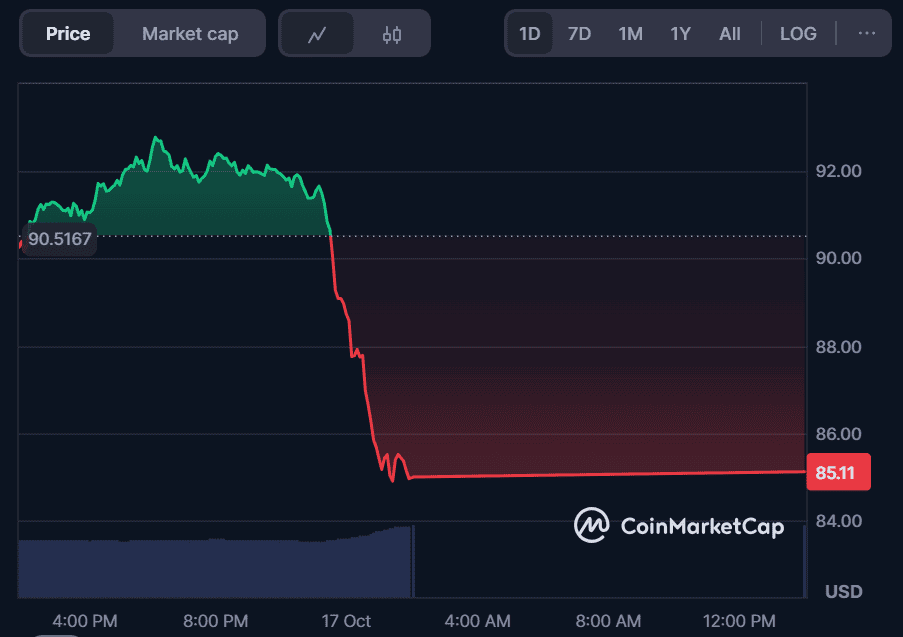Viewport: 903px width, 637px height.
Task: Open the three-dot more options menu
Action: coord(867,34)
